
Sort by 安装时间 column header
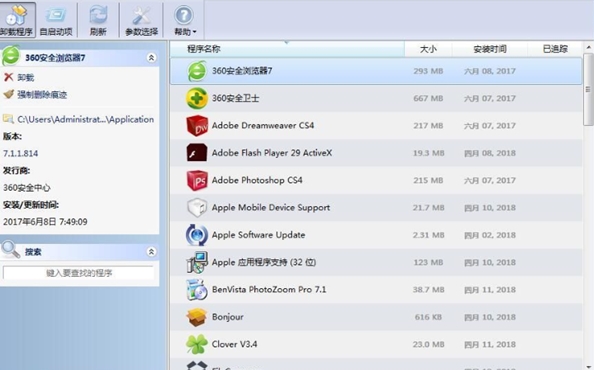490,49
